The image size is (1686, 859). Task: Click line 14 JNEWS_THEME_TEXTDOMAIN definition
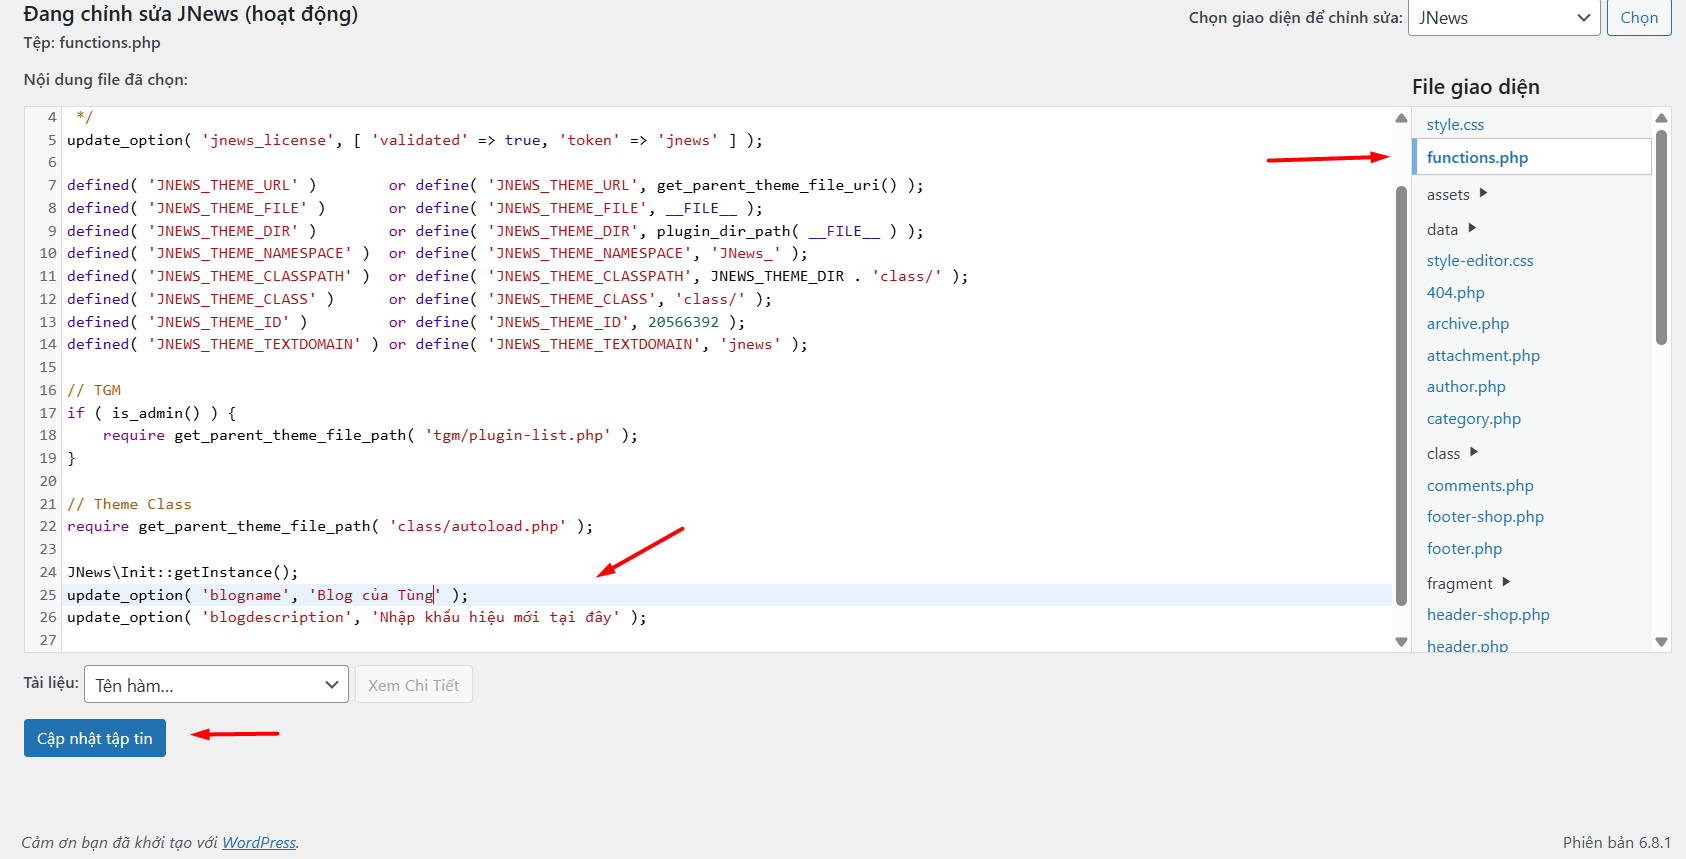[x=437, y=344]
